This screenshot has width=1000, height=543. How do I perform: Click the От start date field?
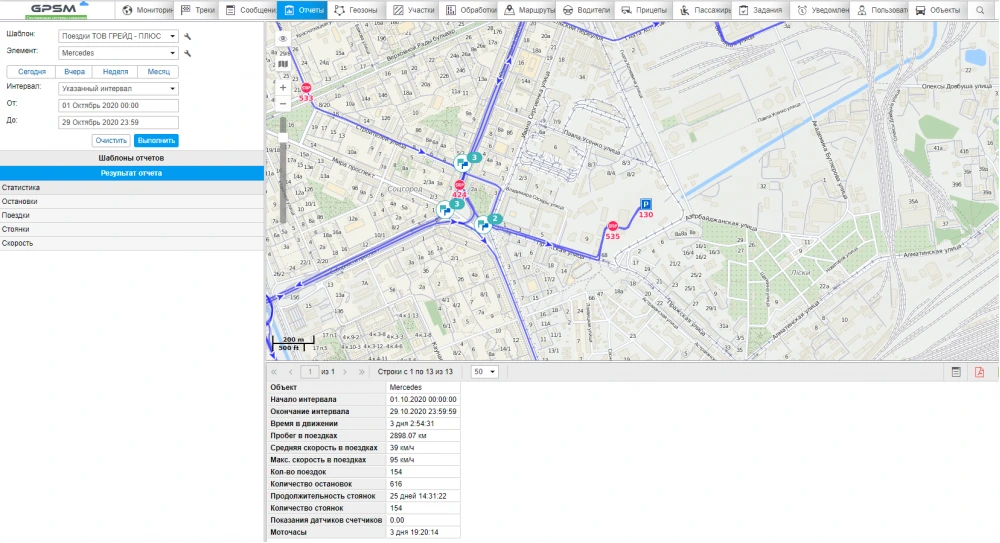pyautogui.click(x=118, y=105)
